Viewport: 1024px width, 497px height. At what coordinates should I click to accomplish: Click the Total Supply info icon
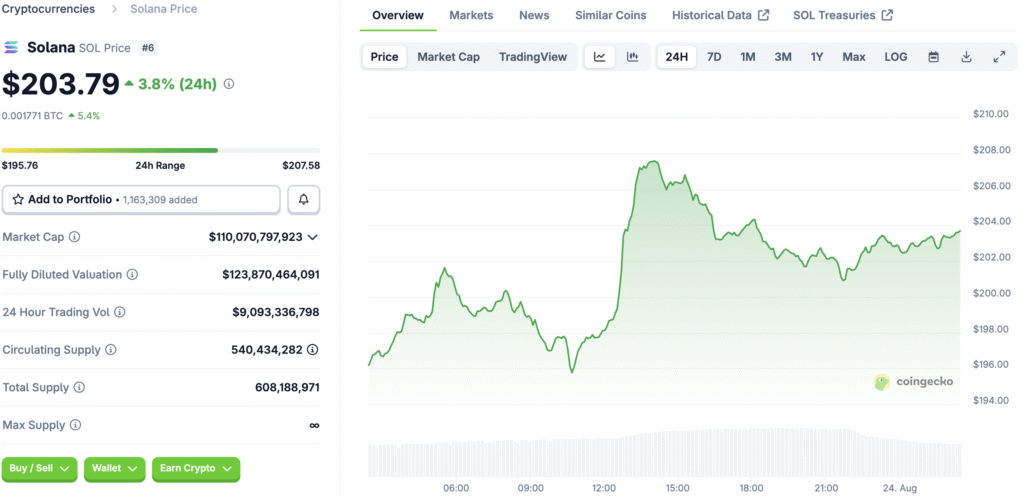click(x=79, y=388)
